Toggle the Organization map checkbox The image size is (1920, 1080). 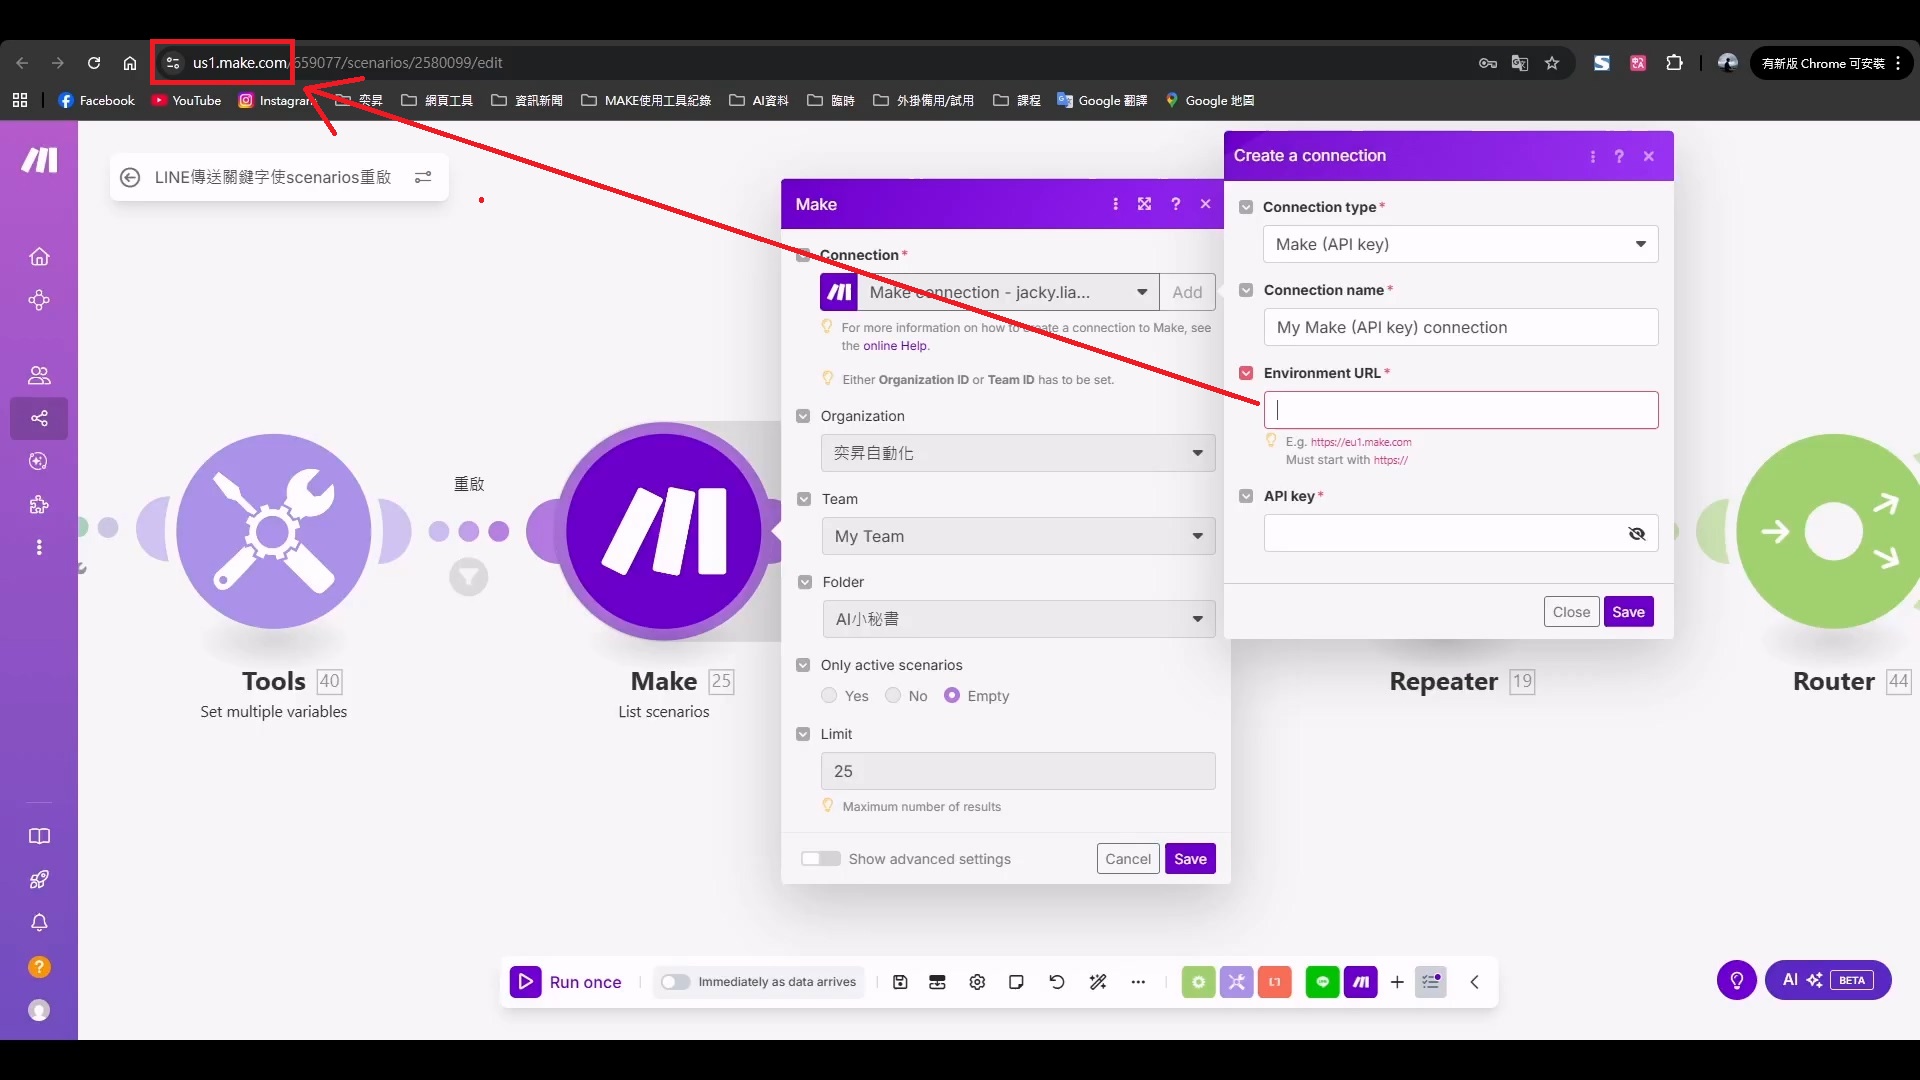click(803, 416)
